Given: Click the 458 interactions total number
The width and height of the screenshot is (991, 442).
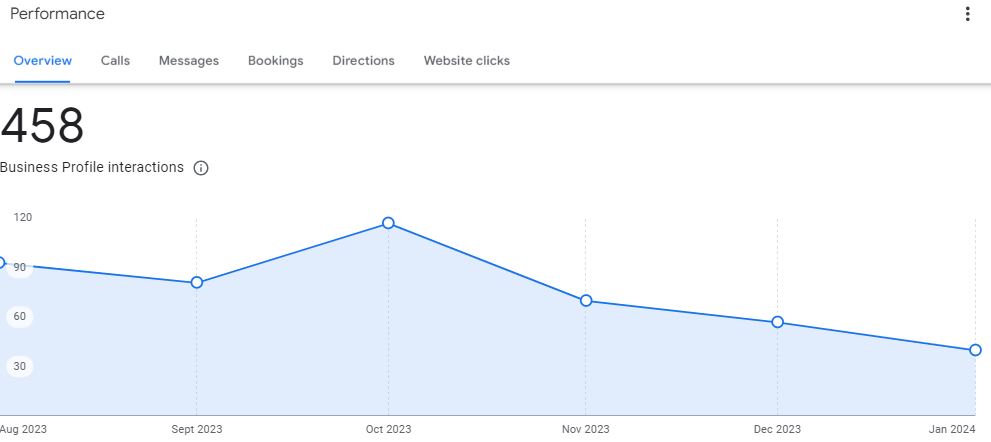Looking at the screenshot, I should coord(43,127).
